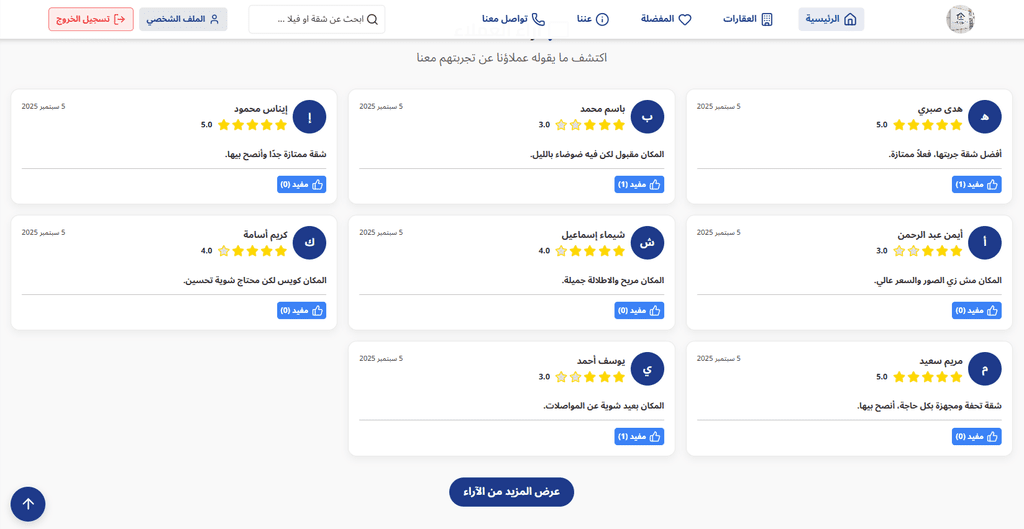Click the apartment search input field

tap(310, 19)
